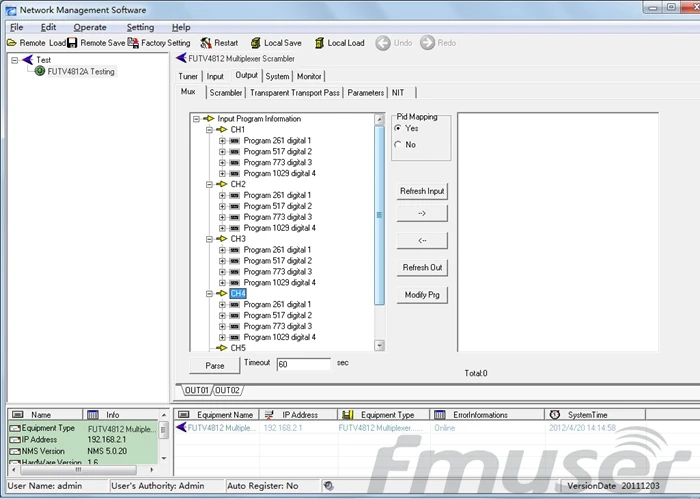Image resolution: width=700 pixels, height=499 pixels.
Task: Click the IP Address column header icon
Action: click(269, 415)
